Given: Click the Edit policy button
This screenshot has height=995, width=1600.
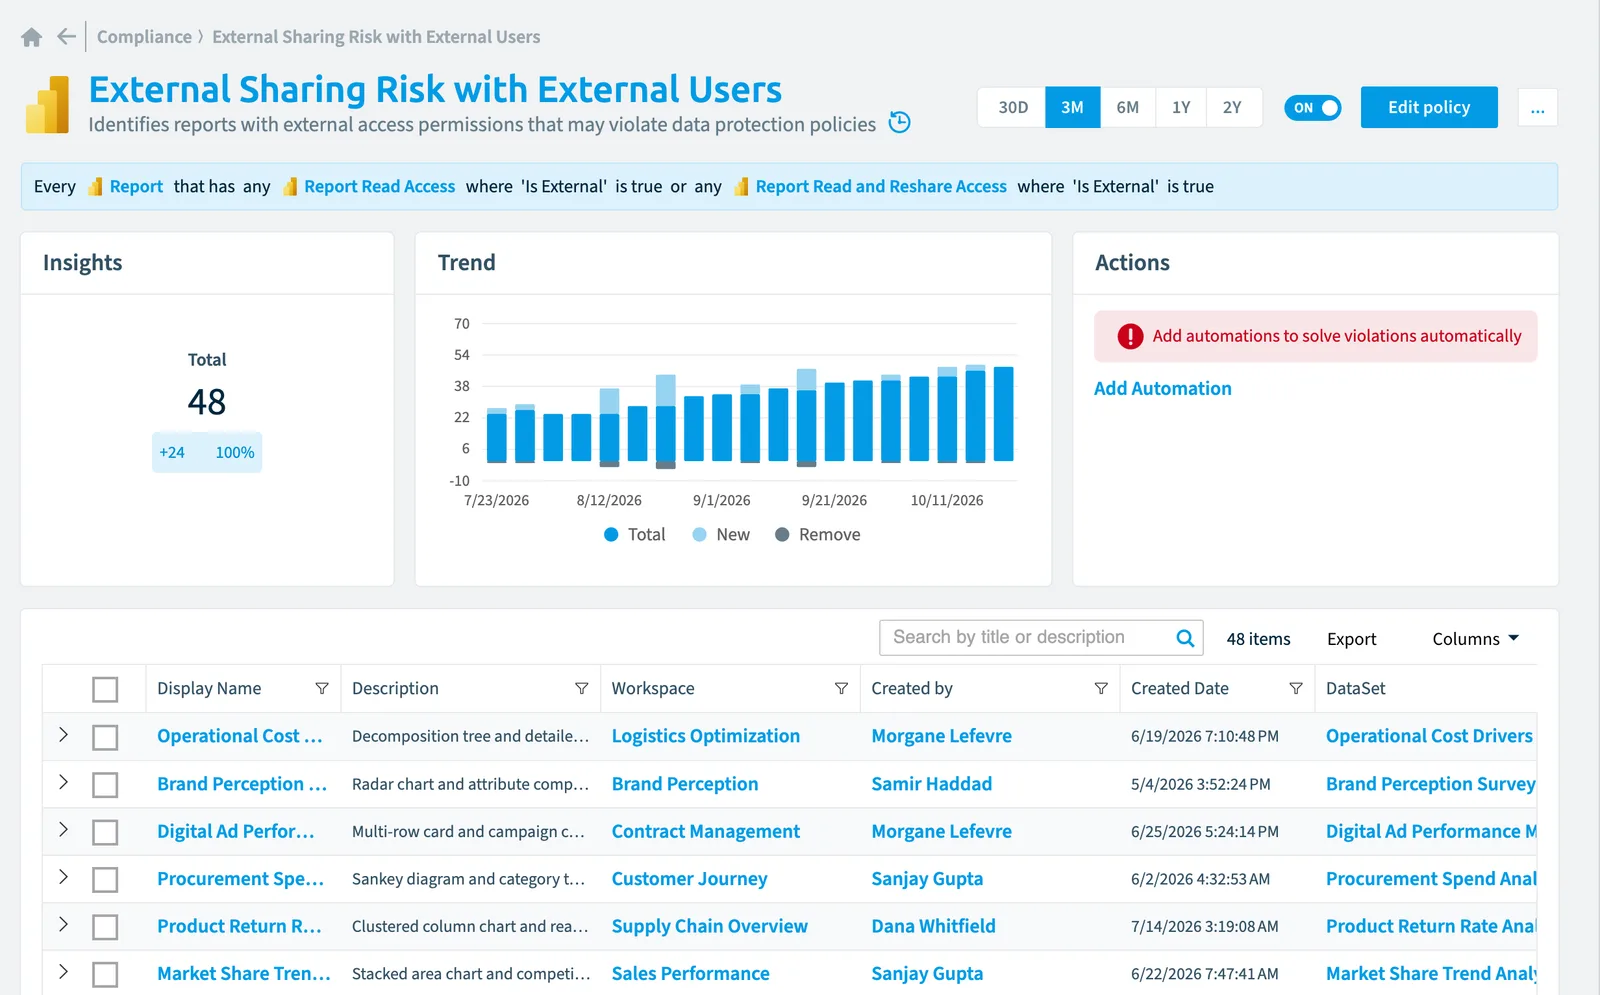Looking at the screenshot, I should point(1428,107).
